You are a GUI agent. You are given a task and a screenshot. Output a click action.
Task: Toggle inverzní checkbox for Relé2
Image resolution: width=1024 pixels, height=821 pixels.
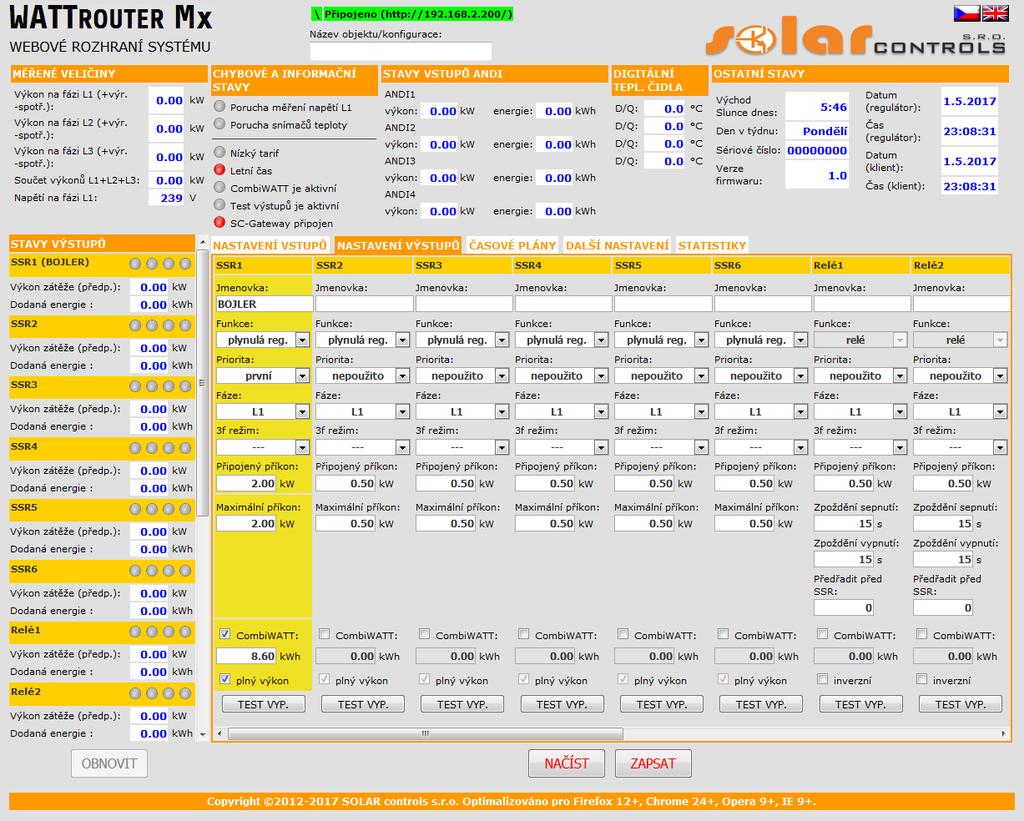[921, 679]
